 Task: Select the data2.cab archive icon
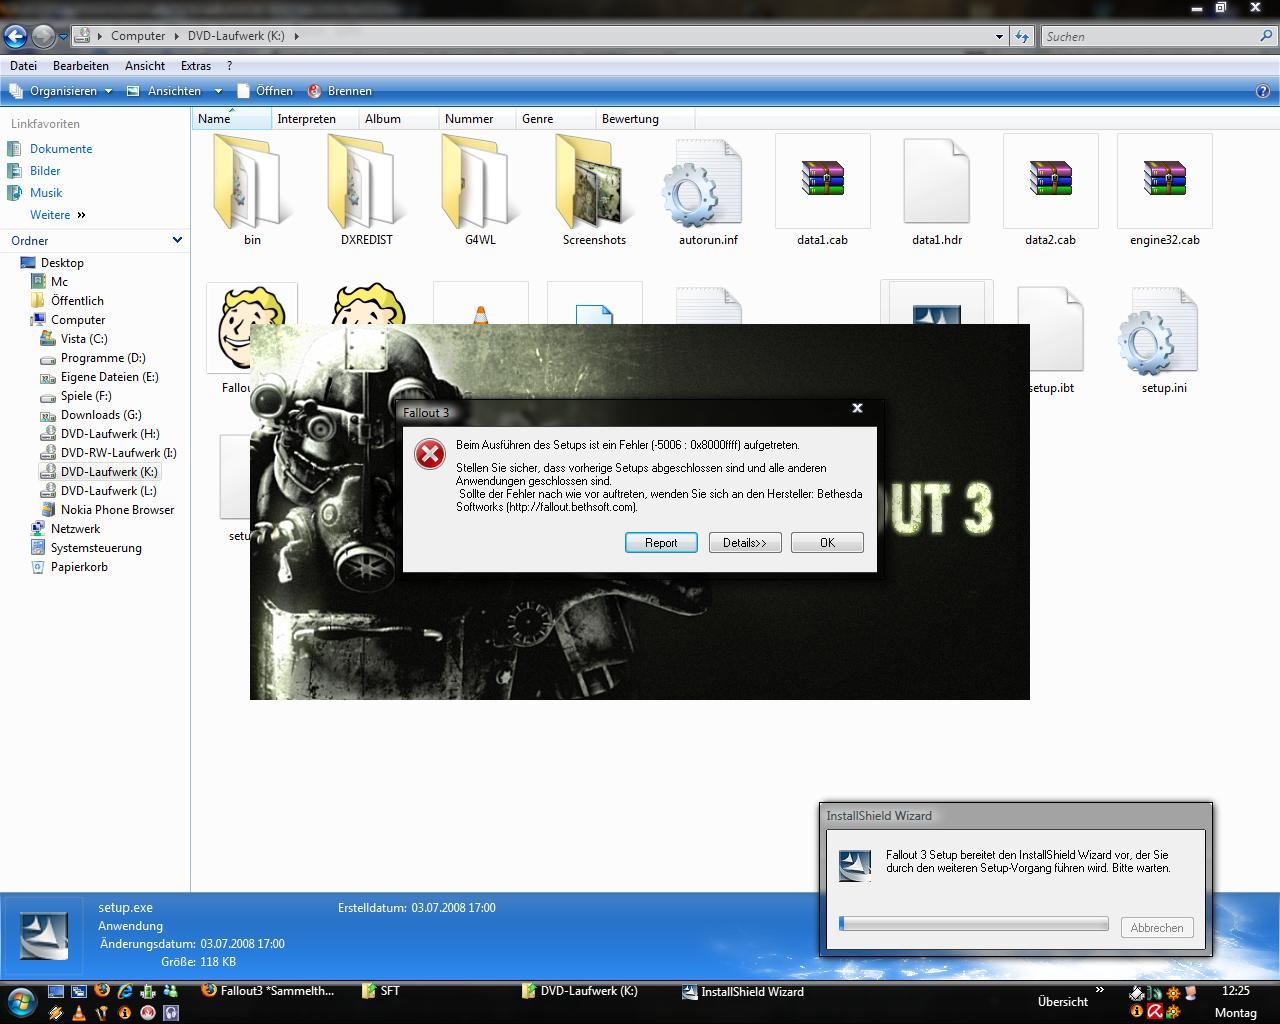tap(1050, 180)
